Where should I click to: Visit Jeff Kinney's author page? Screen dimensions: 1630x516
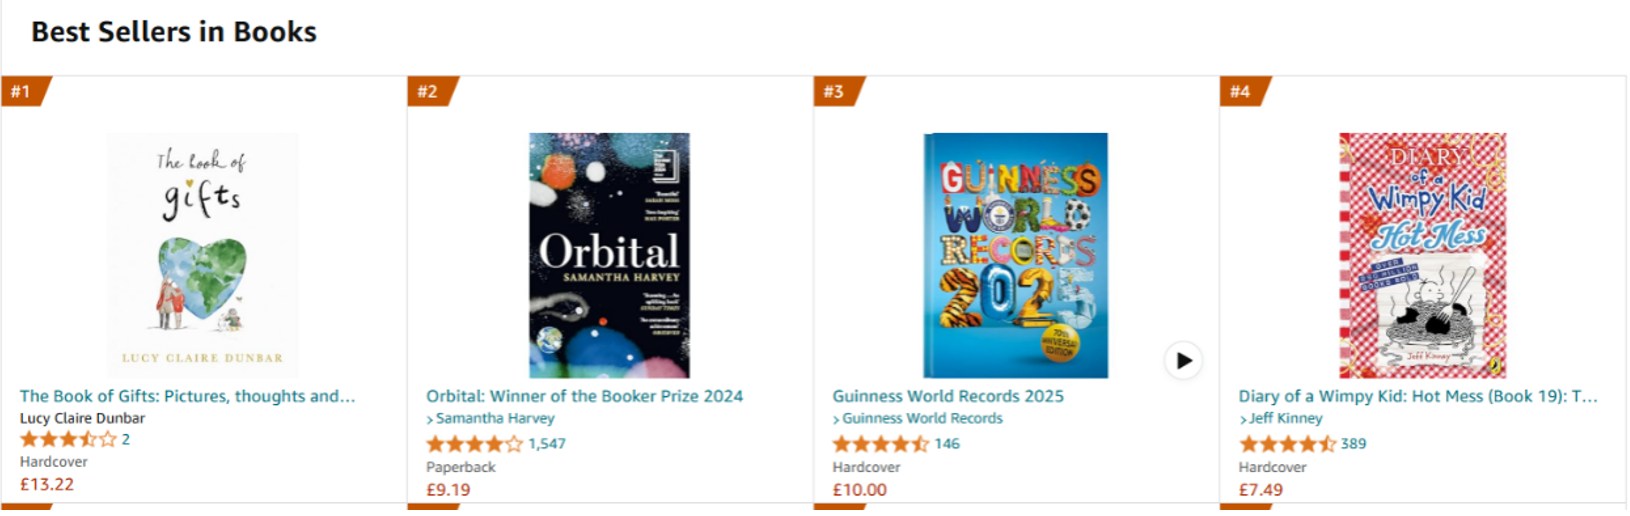[1285, 418]
